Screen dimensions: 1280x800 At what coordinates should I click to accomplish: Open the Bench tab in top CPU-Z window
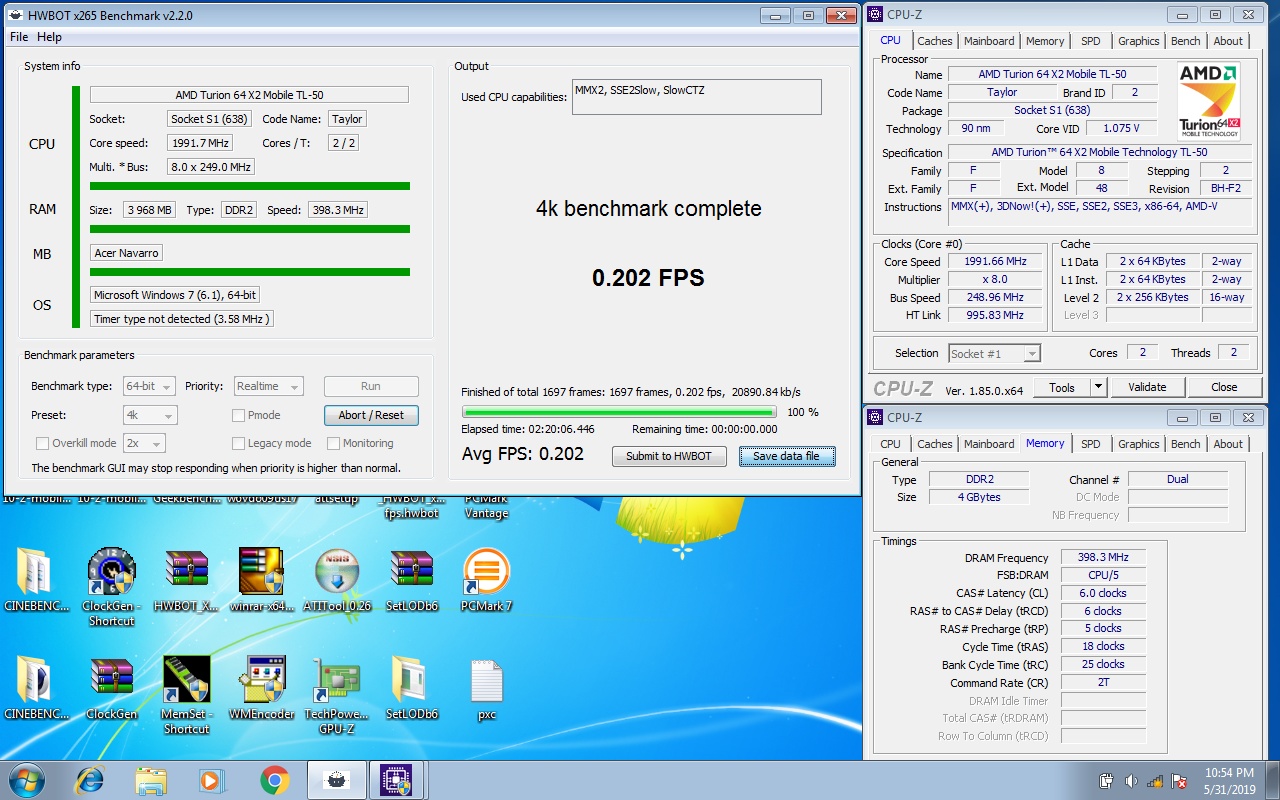(x=1185, y=41)
